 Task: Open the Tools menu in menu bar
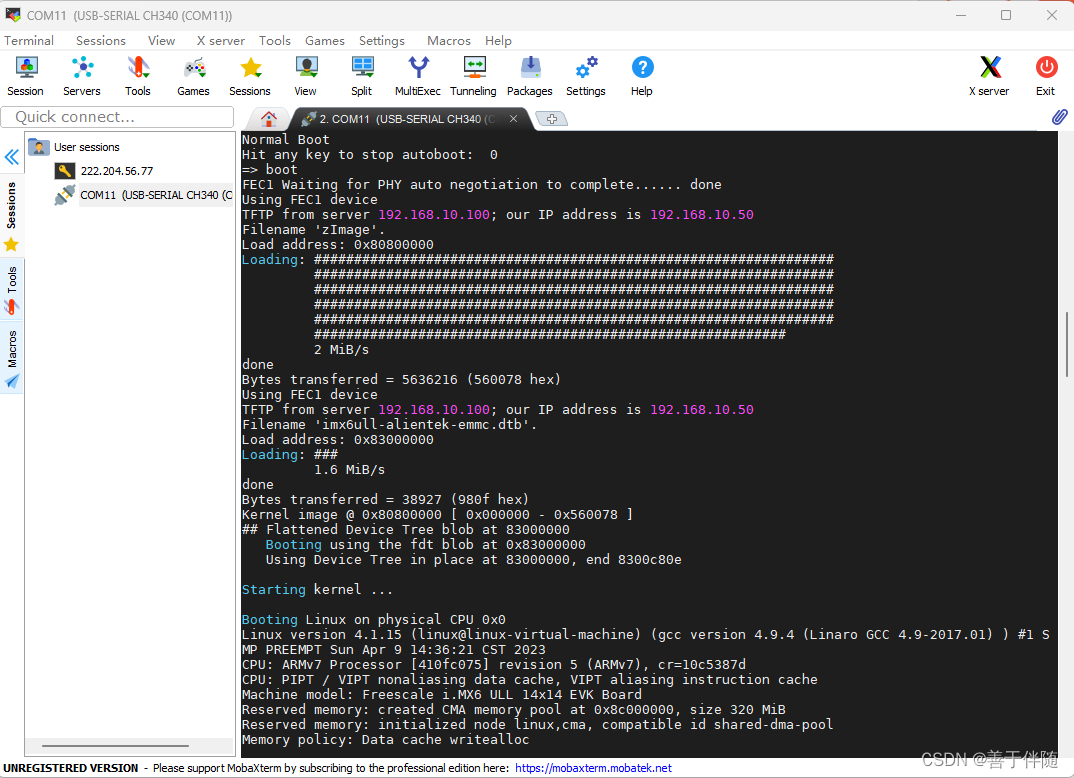[x=275, y=40]
